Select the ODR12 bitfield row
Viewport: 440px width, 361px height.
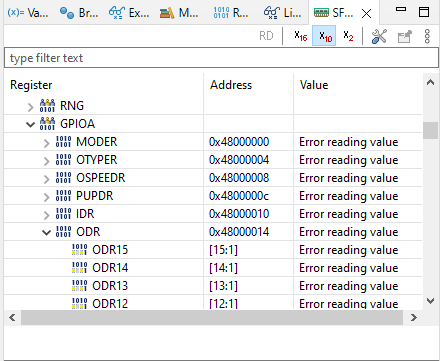point(213,303)
